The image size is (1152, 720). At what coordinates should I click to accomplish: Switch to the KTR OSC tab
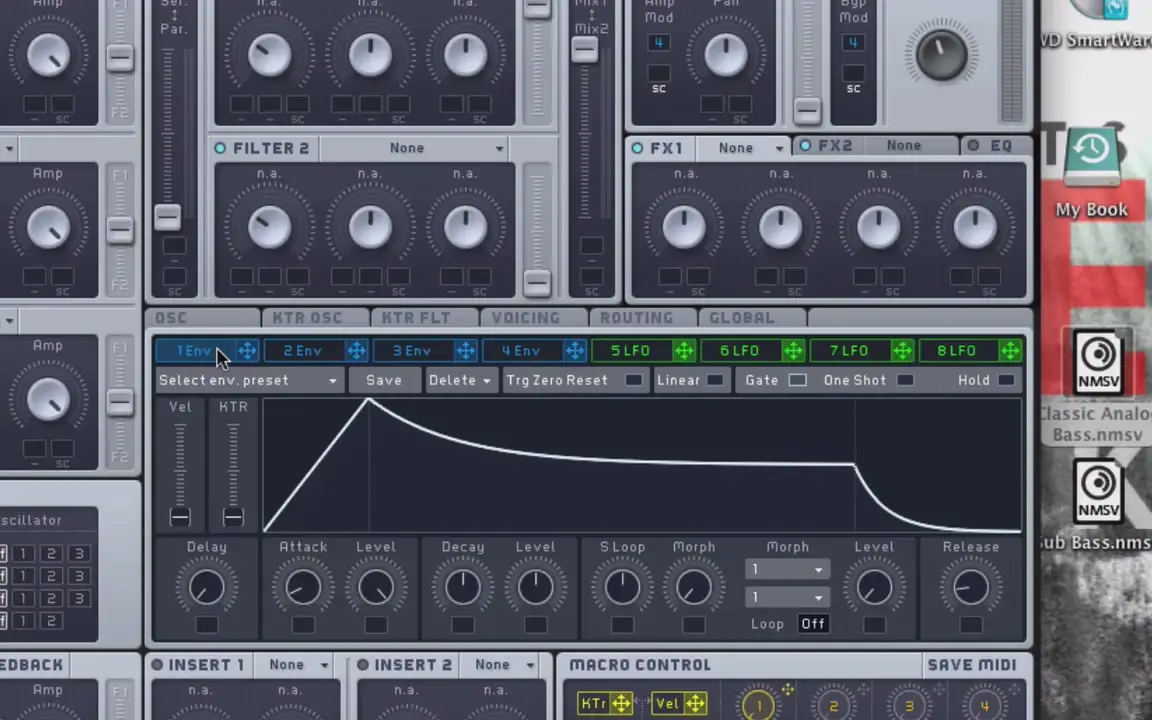[314, 318]
